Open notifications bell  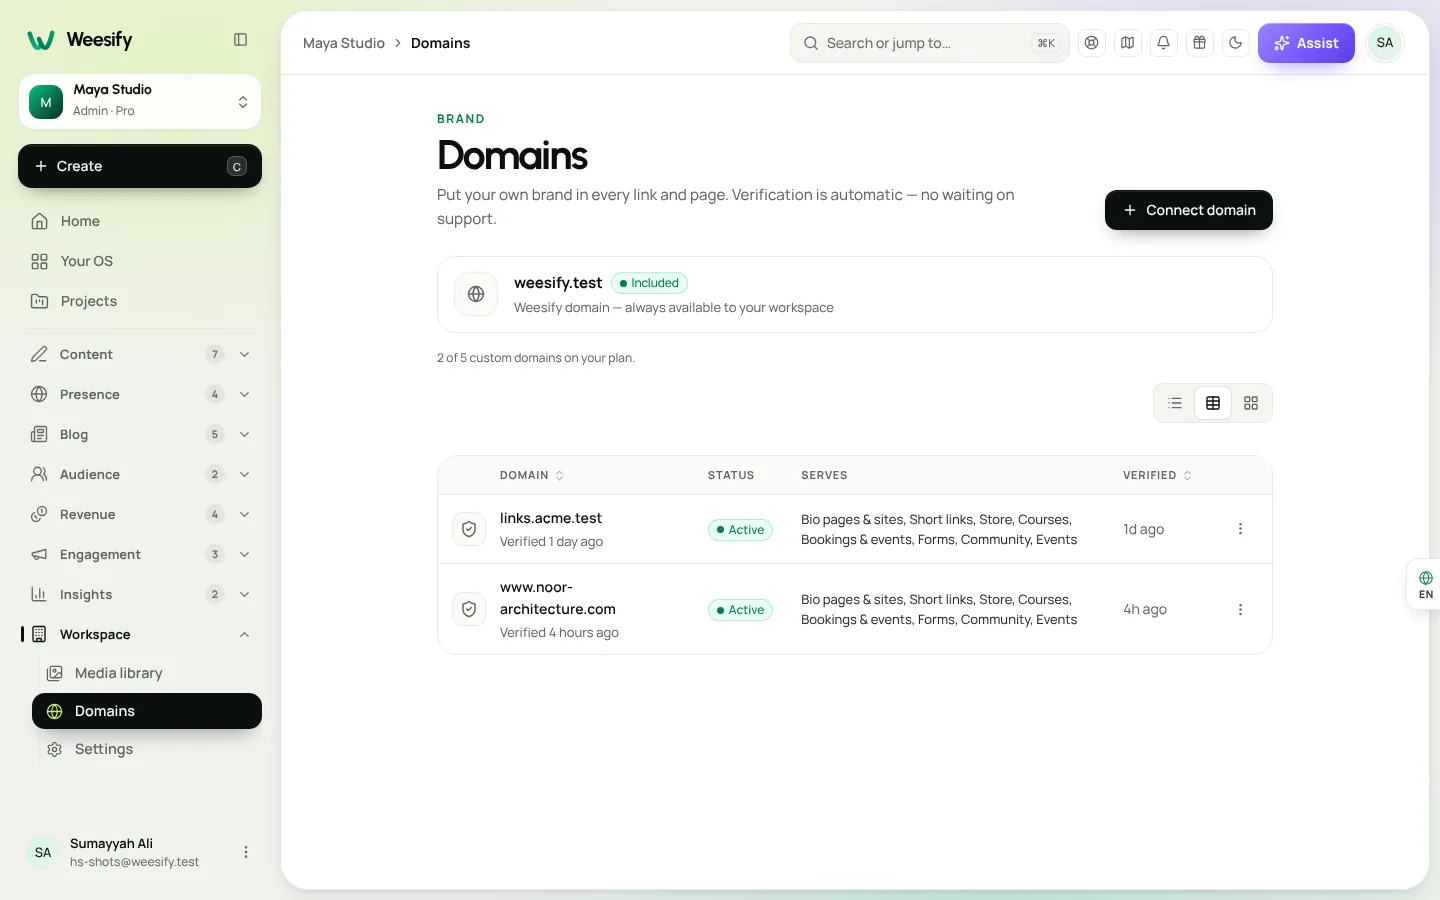[1164, 43]
